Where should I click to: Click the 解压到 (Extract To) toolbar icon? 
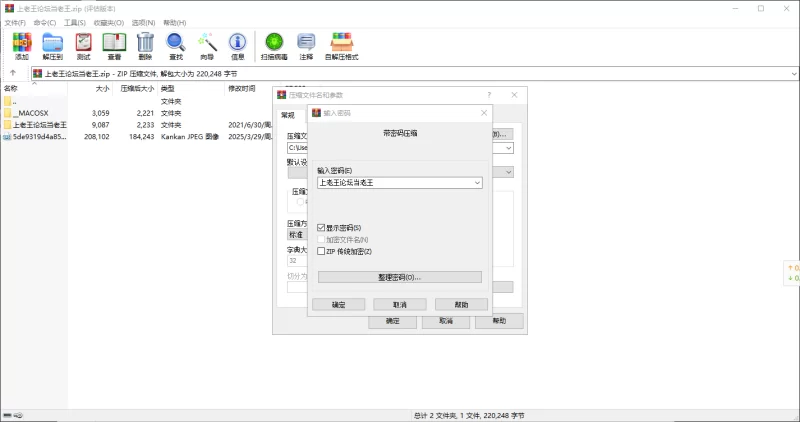pyautogui.click(x=53, y=43)
